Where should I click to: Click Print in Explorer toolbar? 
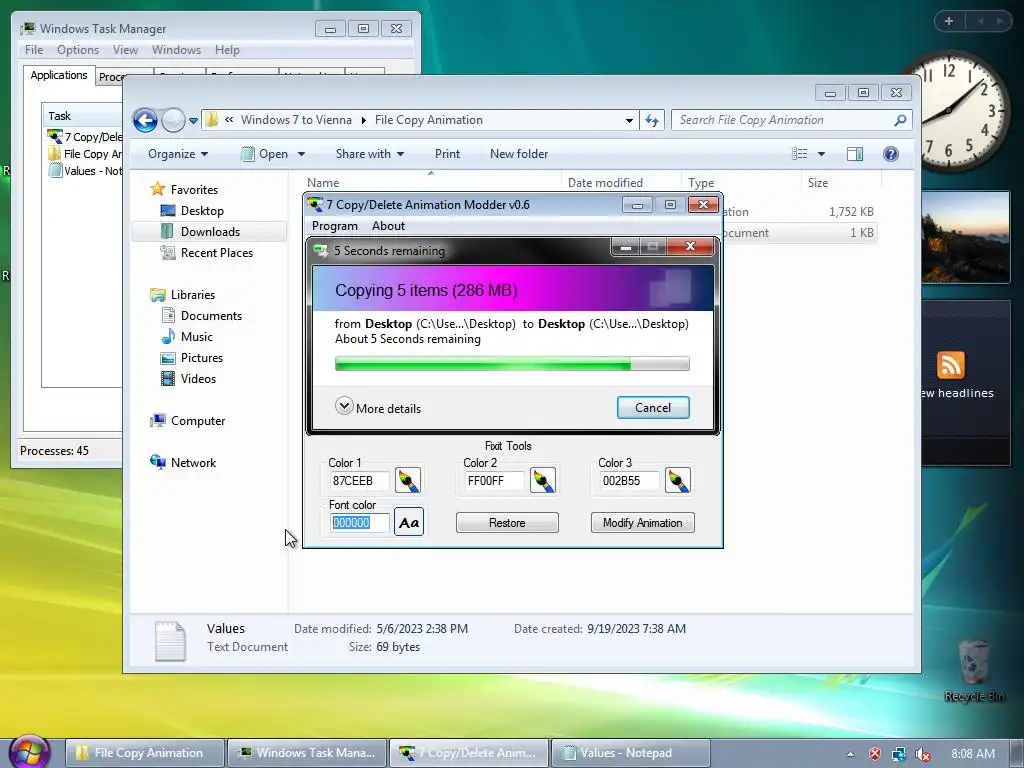[447, 154]
